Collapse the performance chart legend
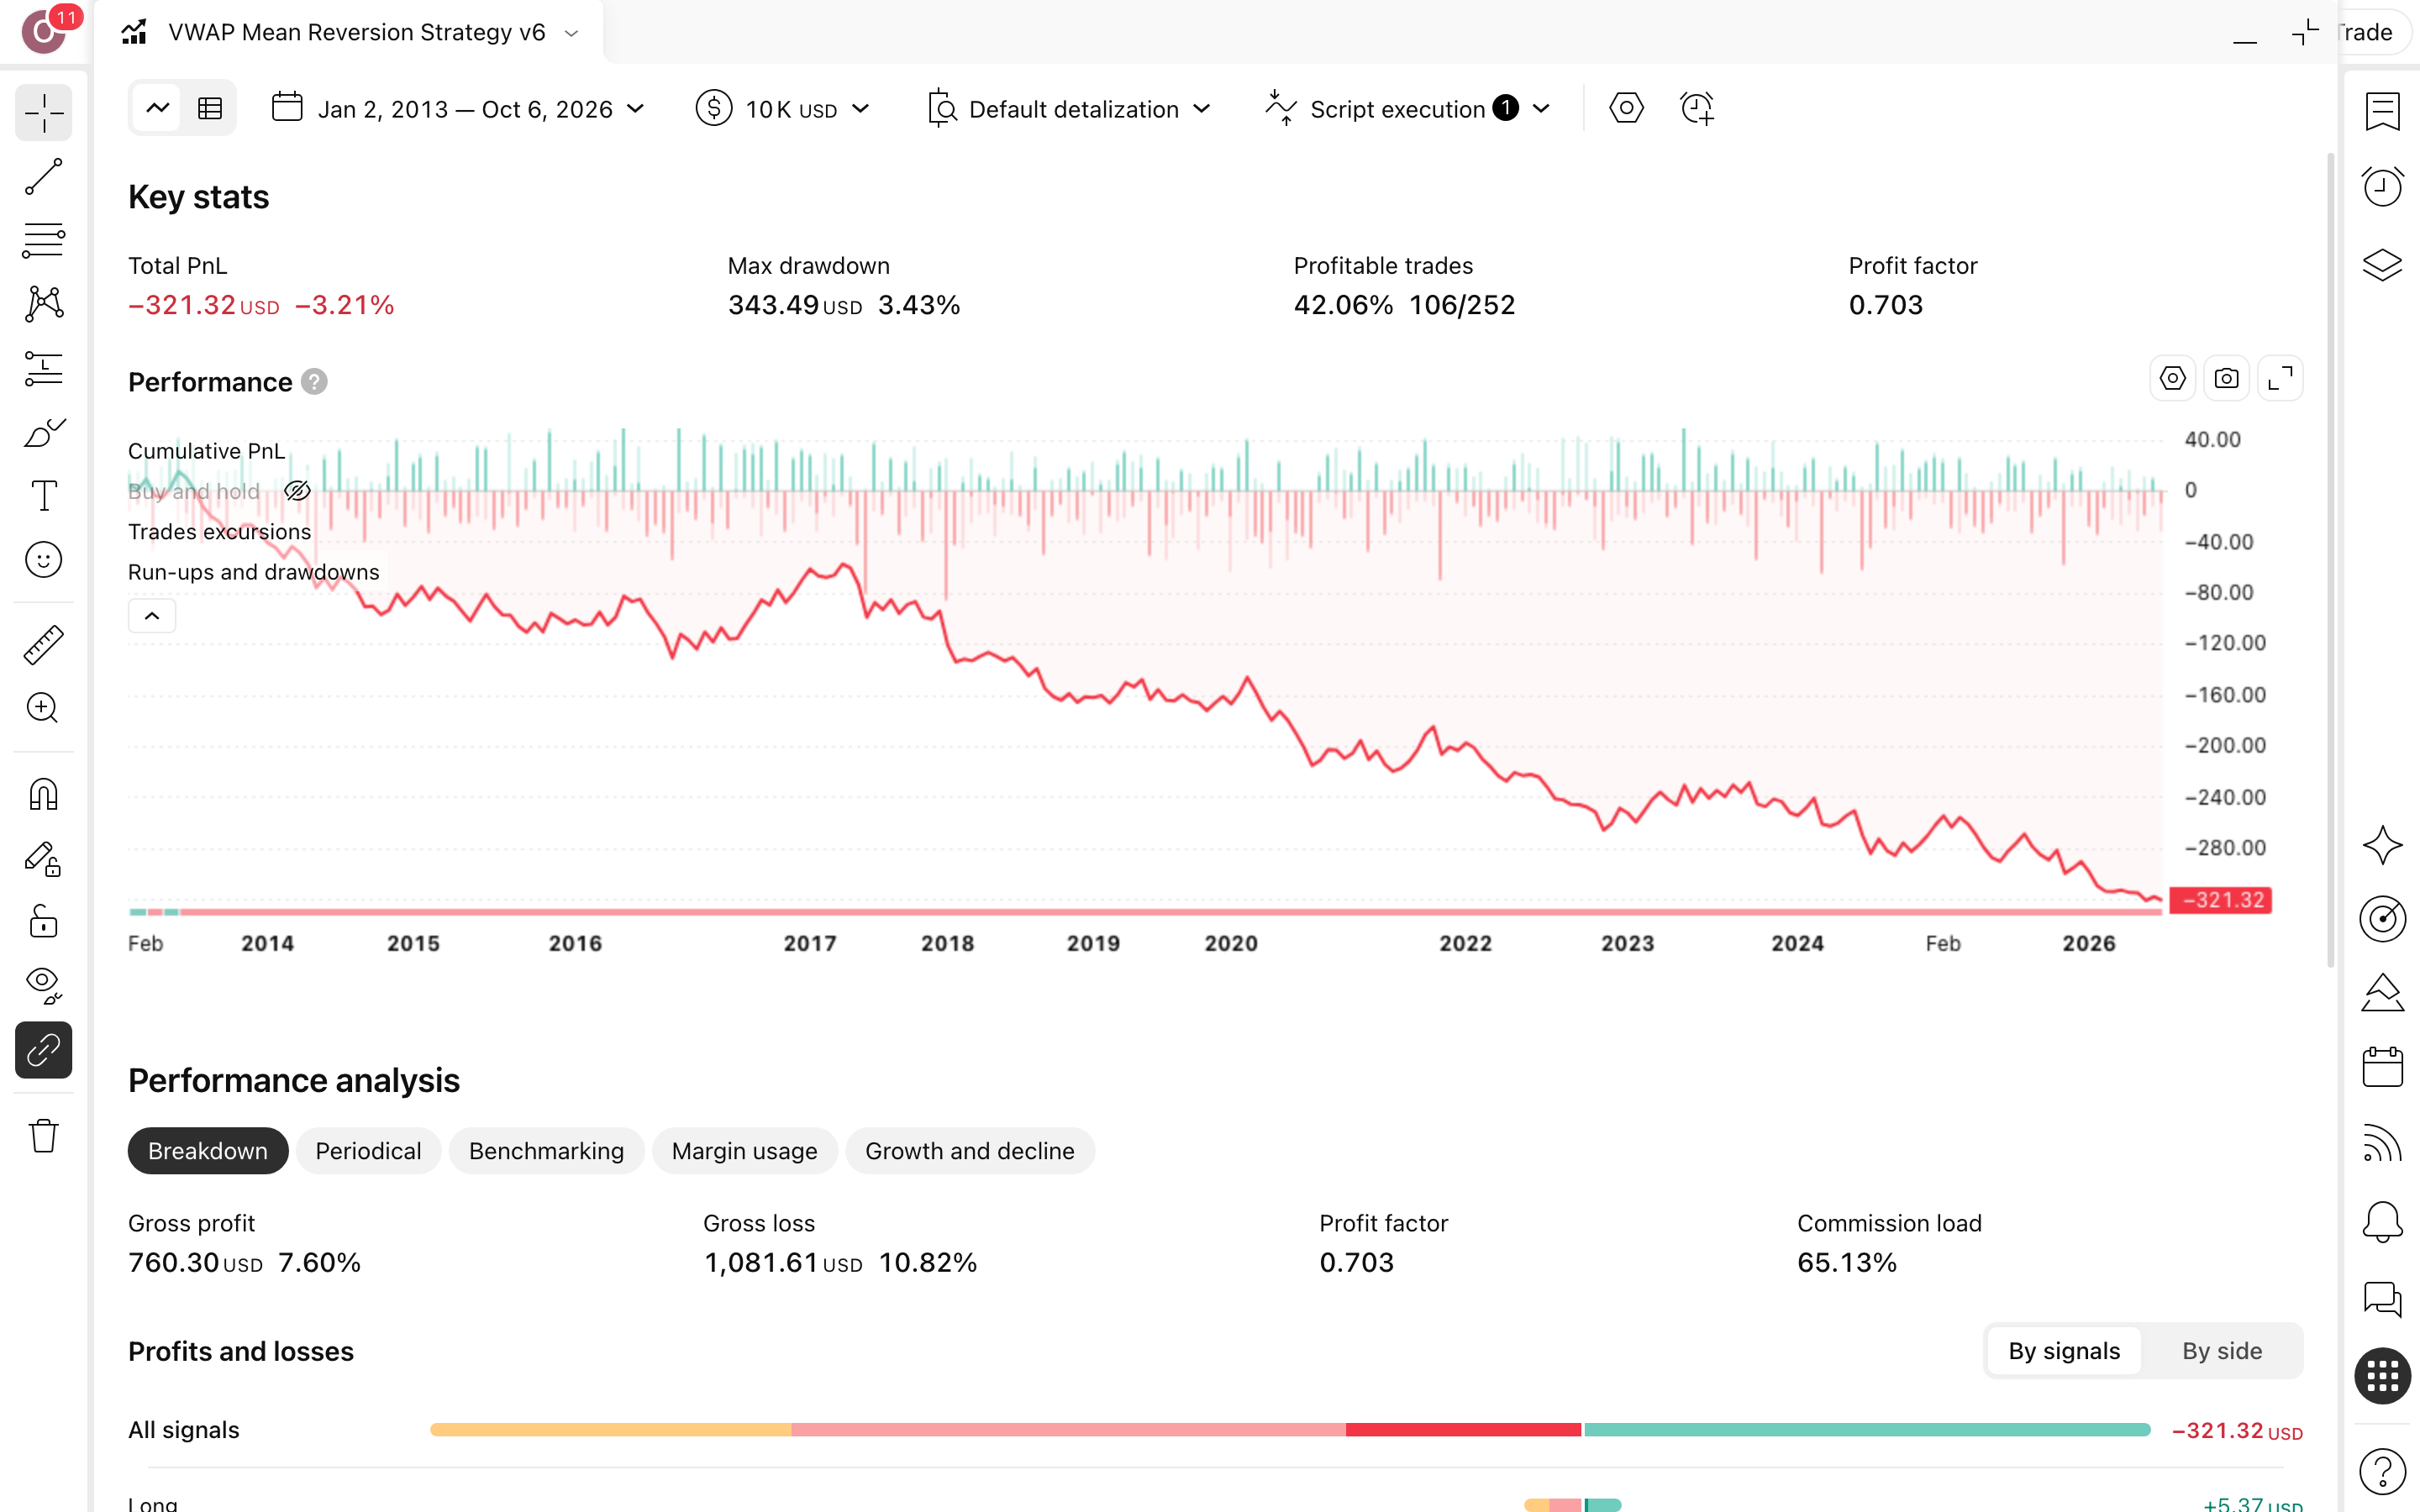Viewport: 2420px width, 1512px height. 152,616
